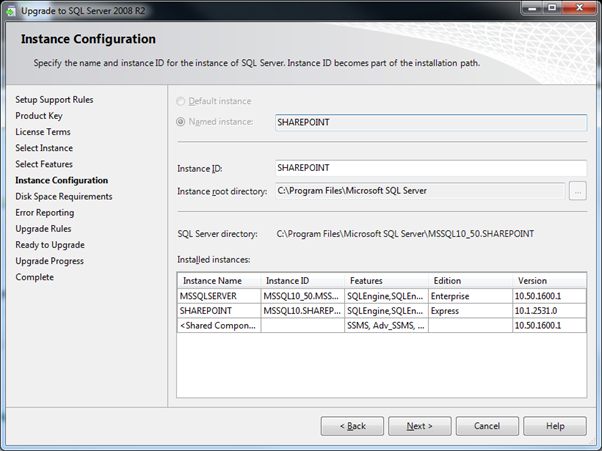Viewport: 602px width, 451px height.
Task: Go to the Upgrade Progress step
Action: (50, 261)
